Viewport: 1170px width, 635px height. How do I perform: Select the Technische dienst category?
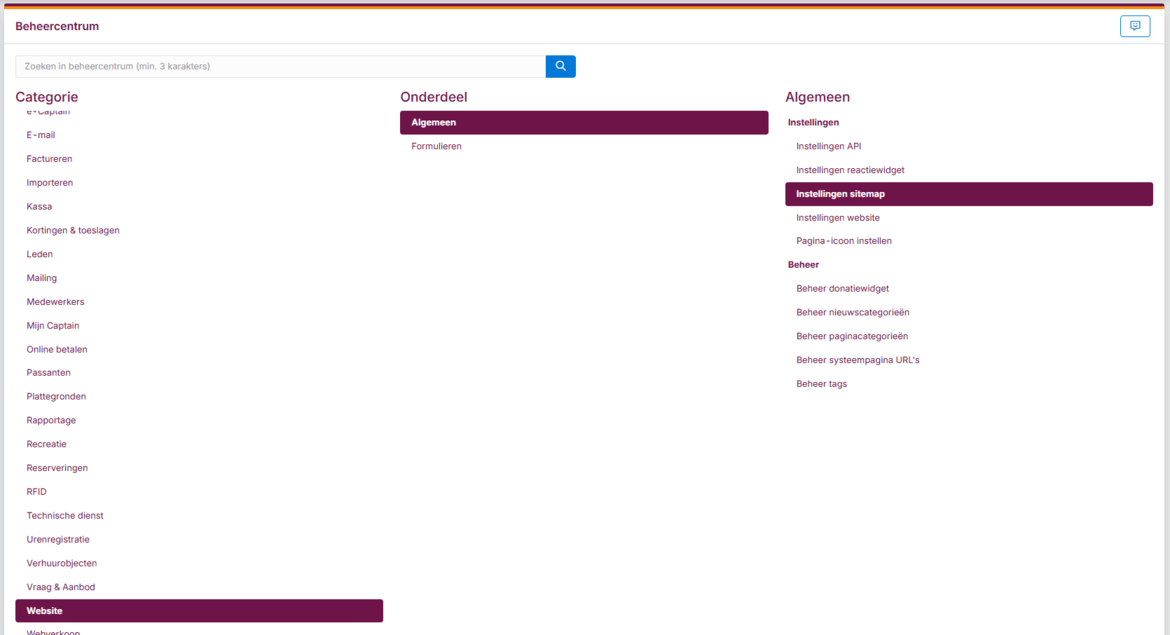pyautogui.click(x=65, y=515)
